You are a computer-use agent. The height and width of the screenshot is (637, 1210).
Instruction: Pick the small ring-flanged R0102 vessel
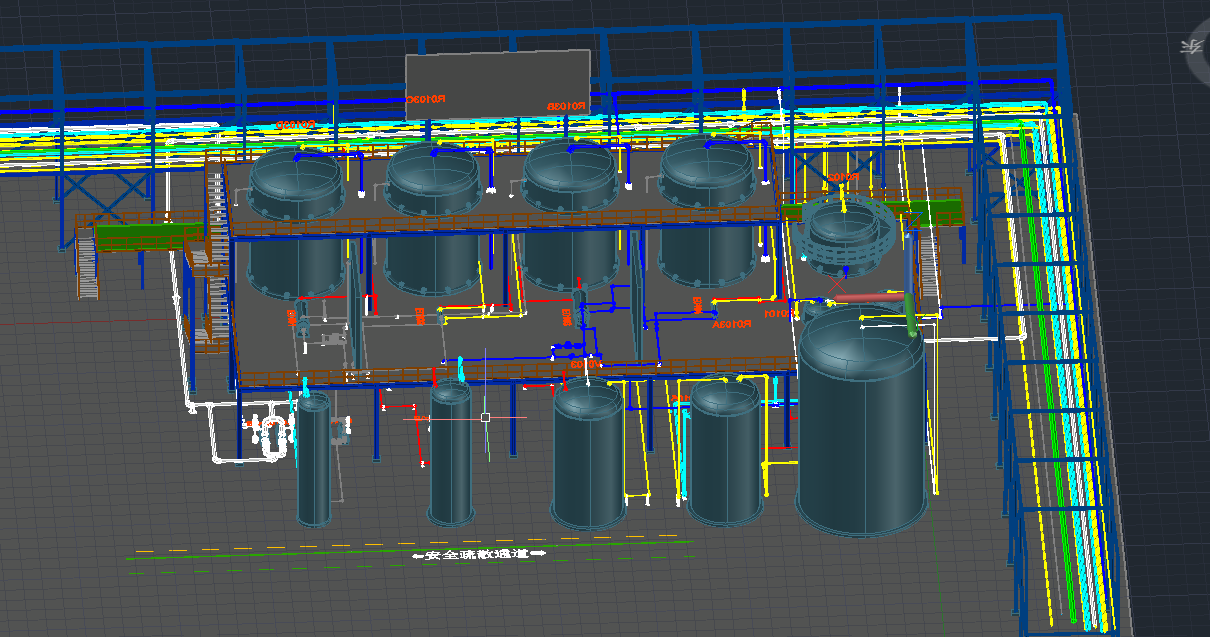(845, 238)
